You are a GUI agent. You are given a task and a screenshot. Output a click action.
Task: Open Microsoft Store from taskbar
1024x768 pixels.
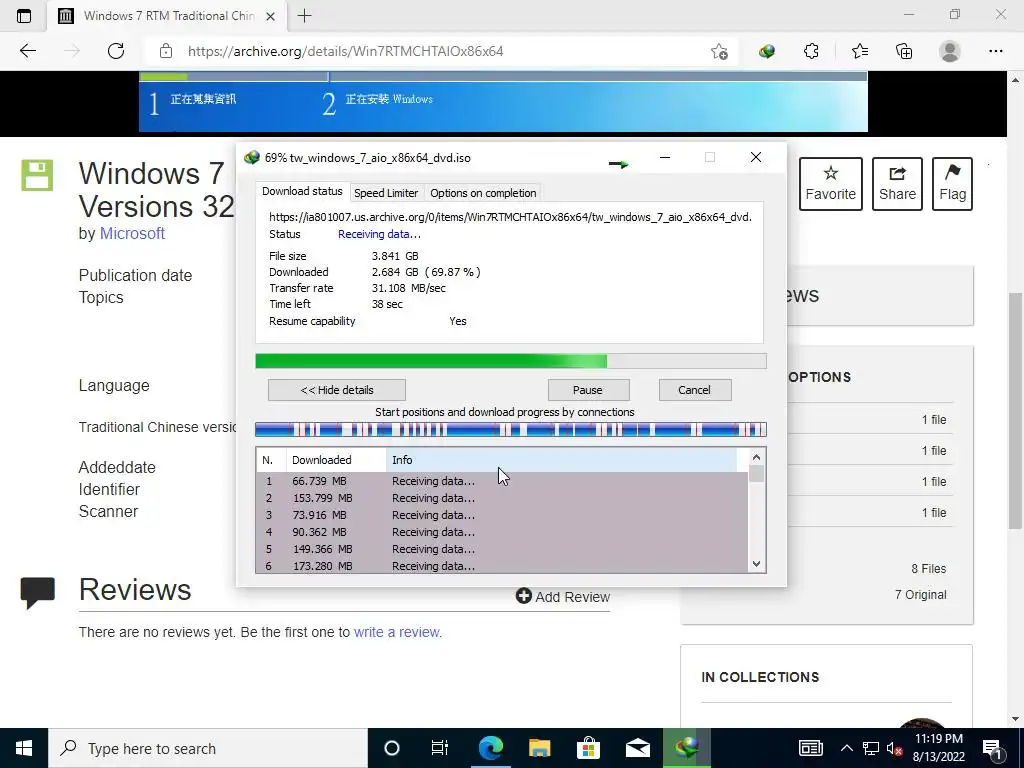[x=588, y=748]
